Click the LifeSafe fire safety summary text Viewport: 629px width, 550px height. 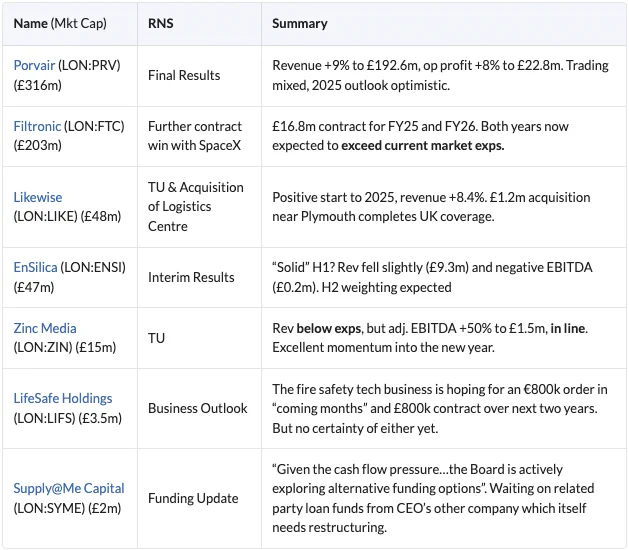point(440,408)
